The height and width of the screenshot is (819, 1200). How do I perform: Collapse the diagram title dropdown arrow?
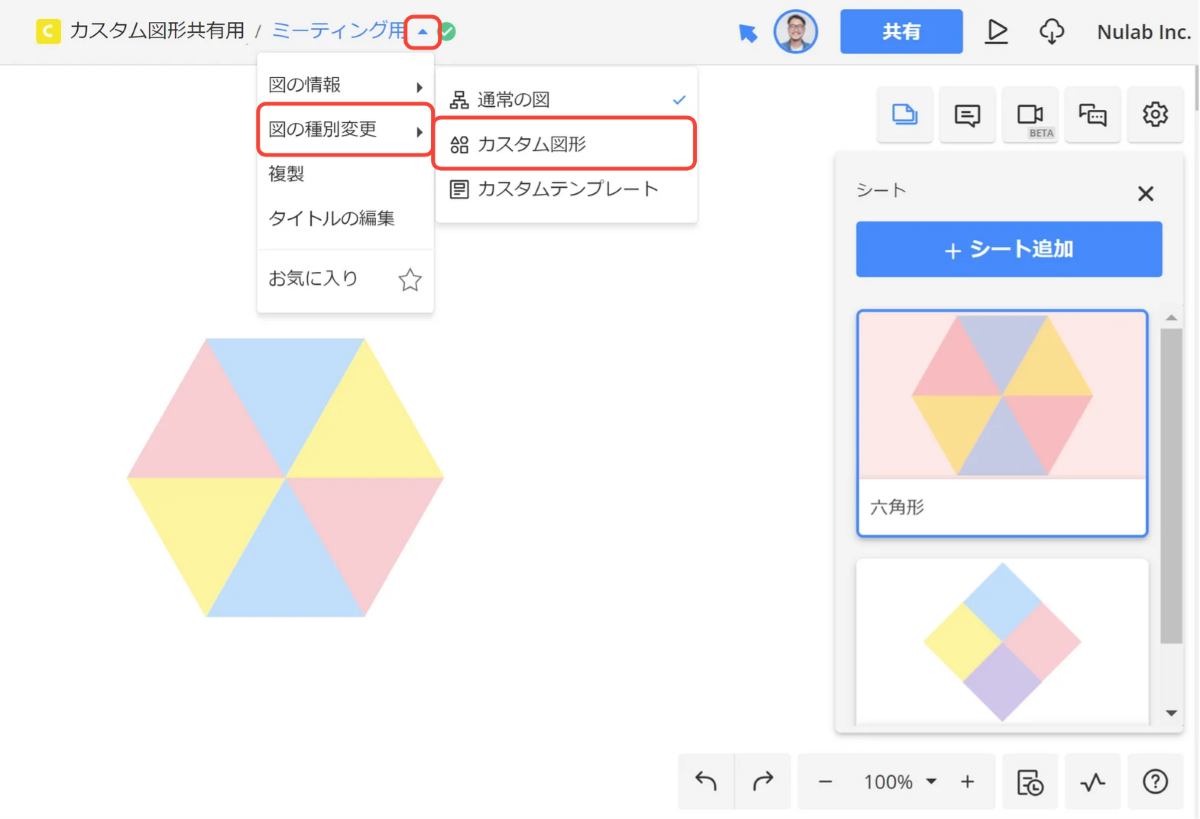click(x=423, y=32)
